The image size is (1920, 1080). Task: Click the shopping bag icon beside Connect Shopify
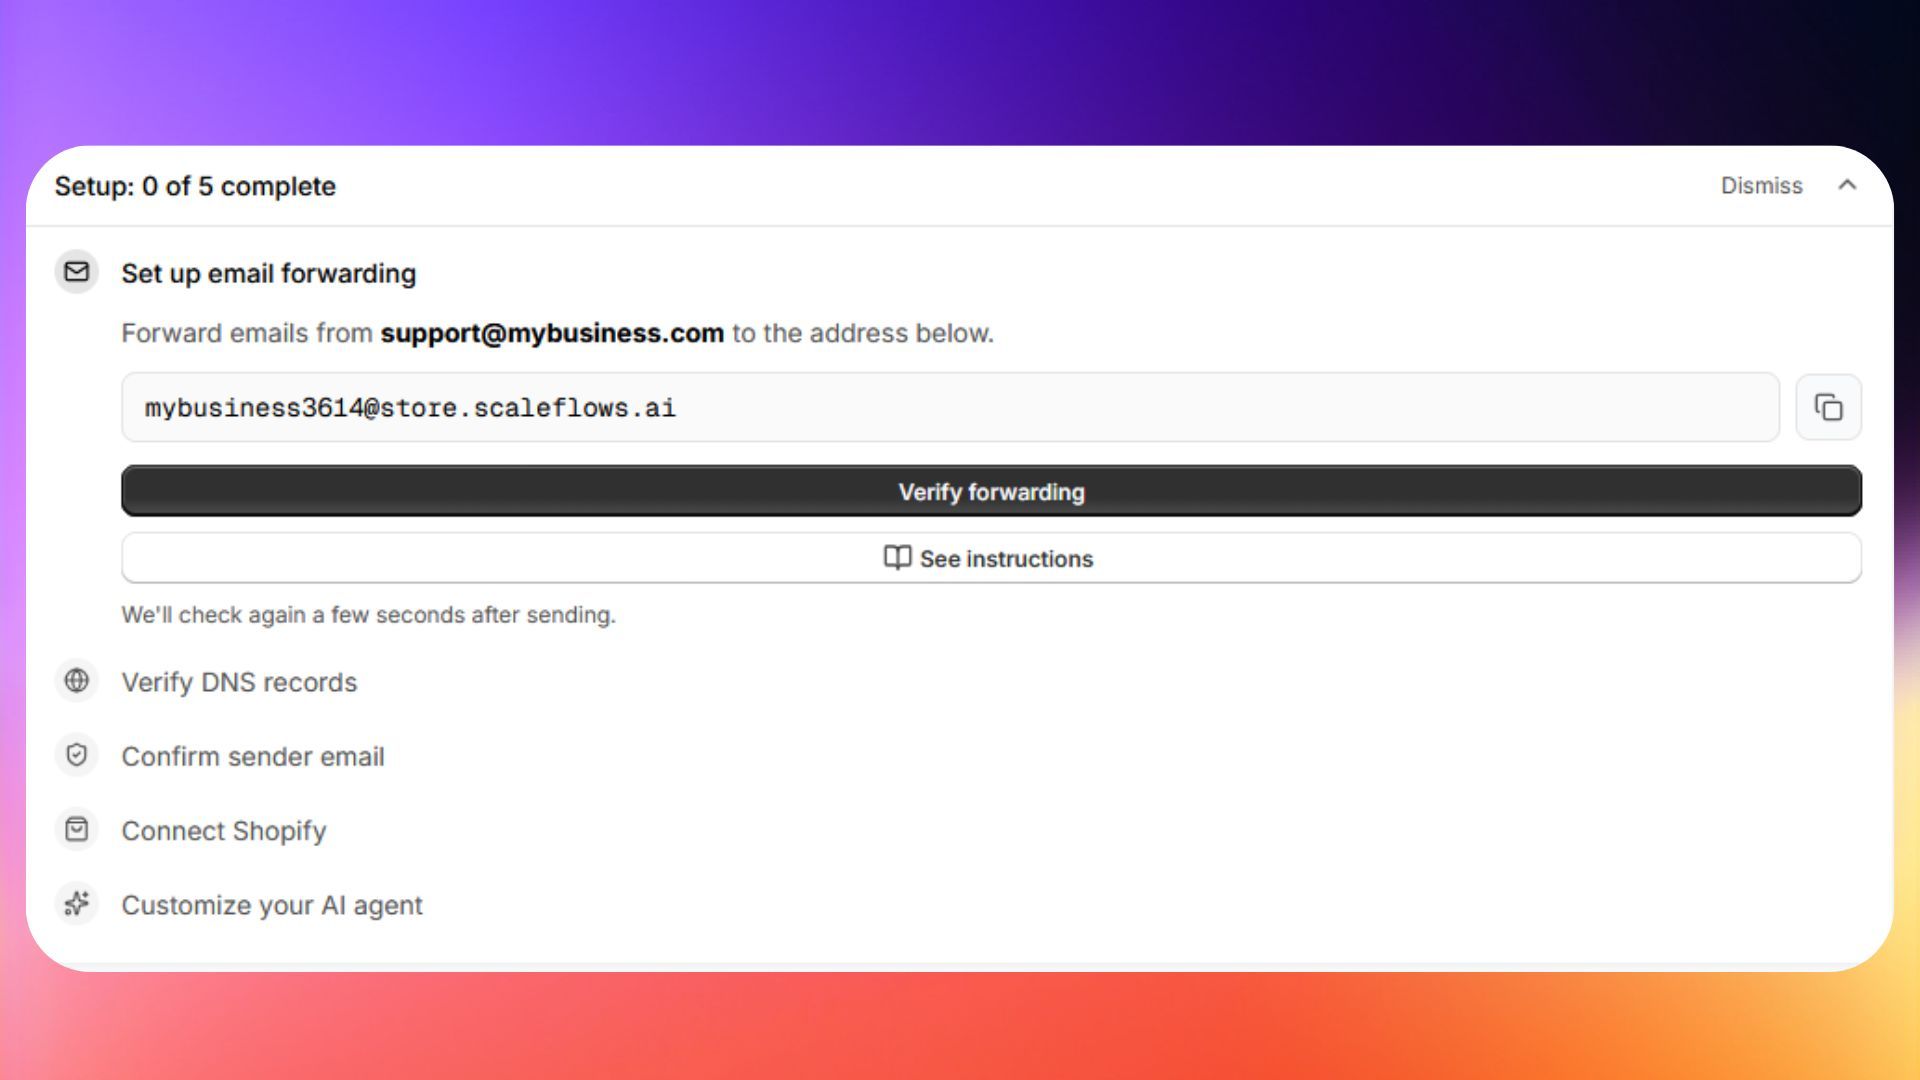point(77,830)
